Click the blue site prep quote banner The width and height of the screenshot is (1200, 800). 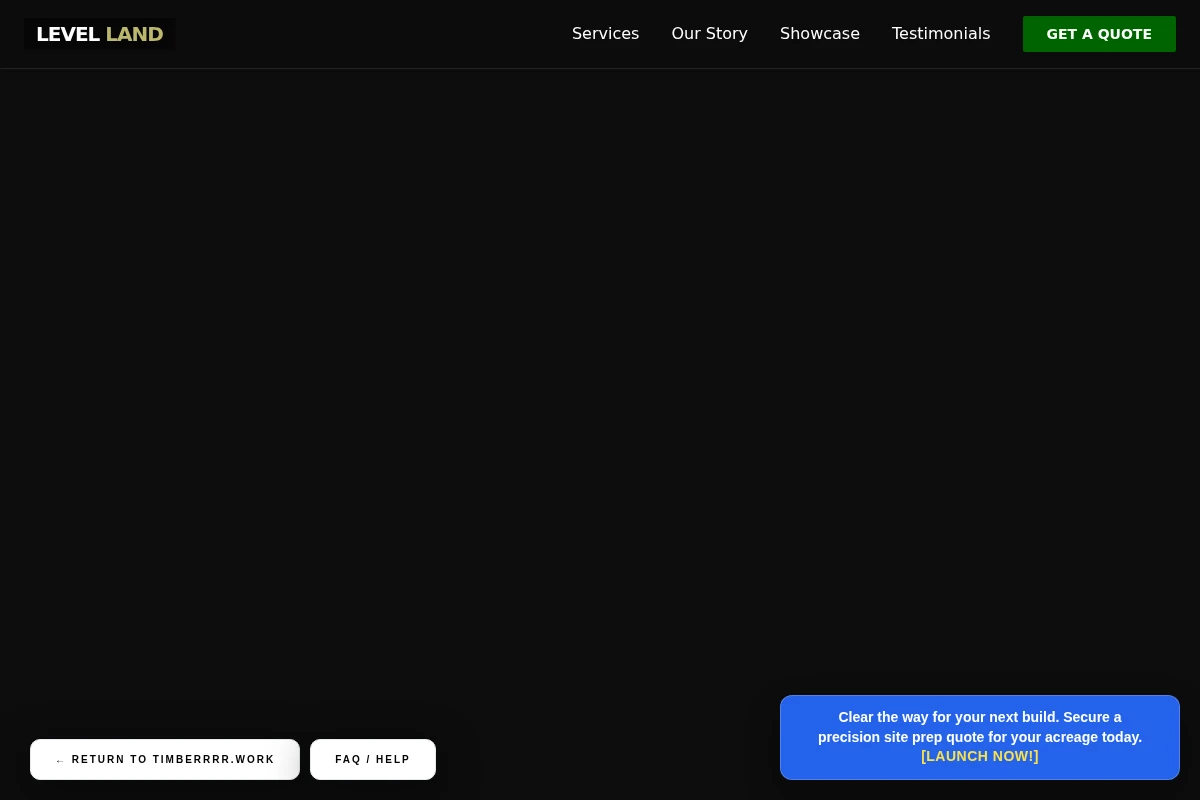[x=980, y=738]
